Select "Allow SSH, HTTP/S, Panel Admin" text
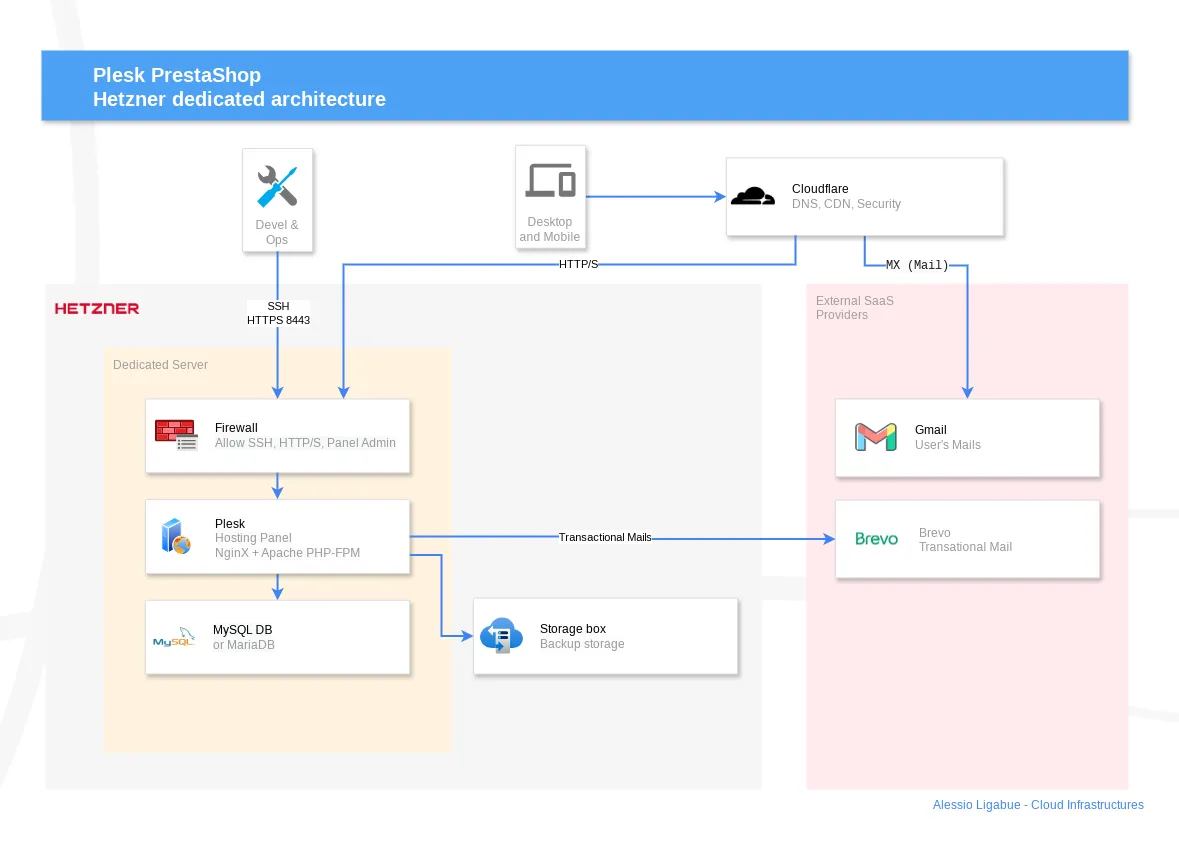1179x850 pixels. tap(305, 443)
